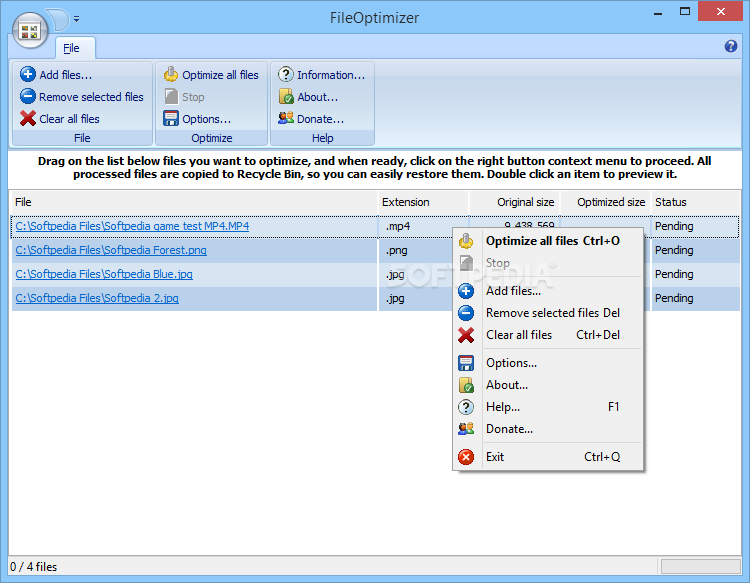
Task: Choose 'Remove selected files Del' in context menu
Action: [548, 313]
